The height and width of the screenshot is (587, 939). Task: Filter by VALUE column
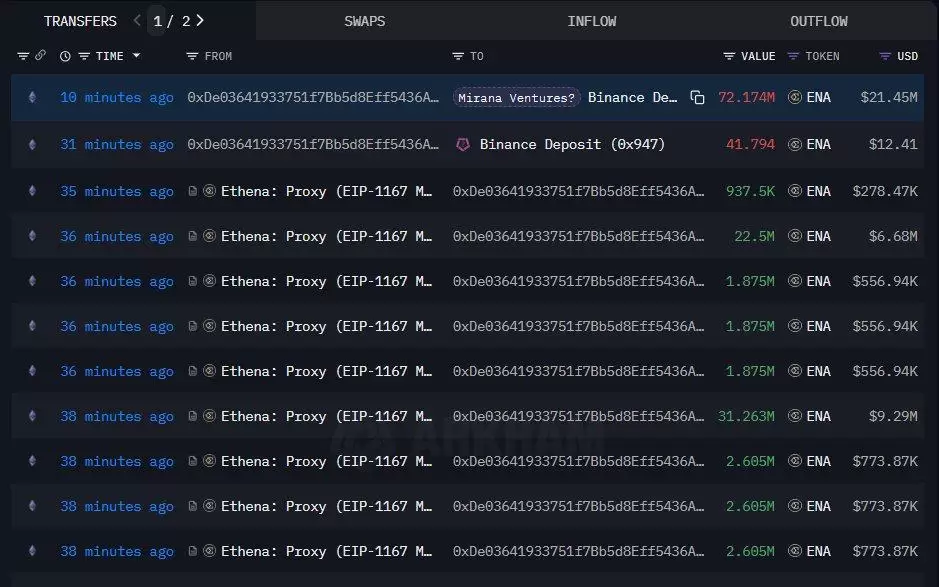pyautogui.click(x=729, y=56)
